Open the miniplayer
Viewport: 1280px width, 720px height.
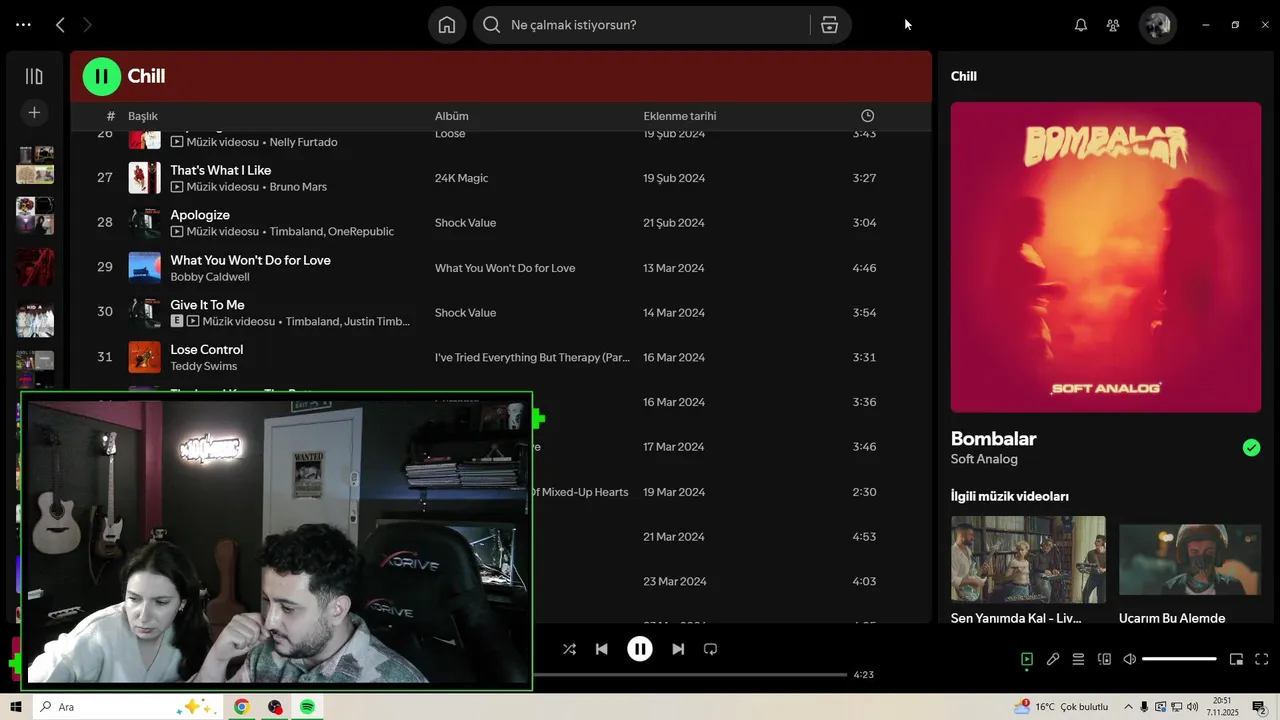click(1236, 659)
